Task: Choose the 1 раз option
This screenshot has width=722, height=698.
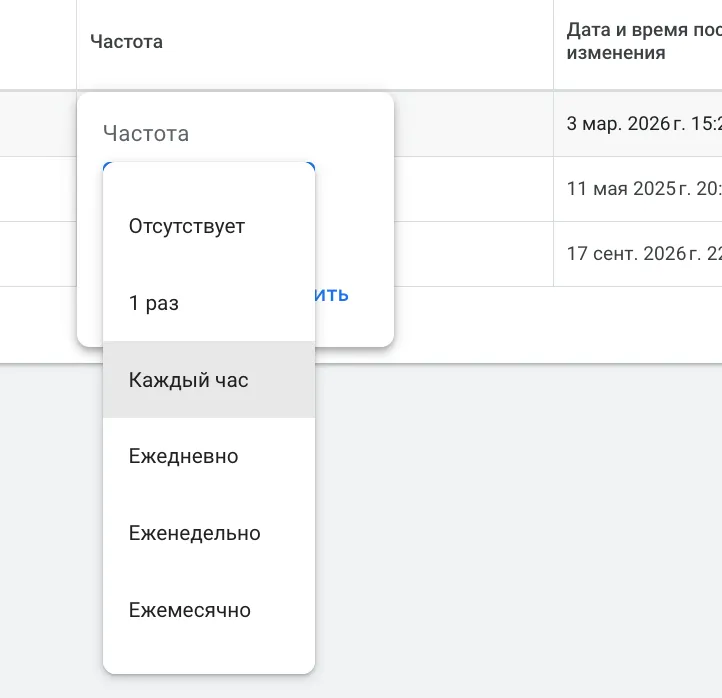Action: [209, 303]
